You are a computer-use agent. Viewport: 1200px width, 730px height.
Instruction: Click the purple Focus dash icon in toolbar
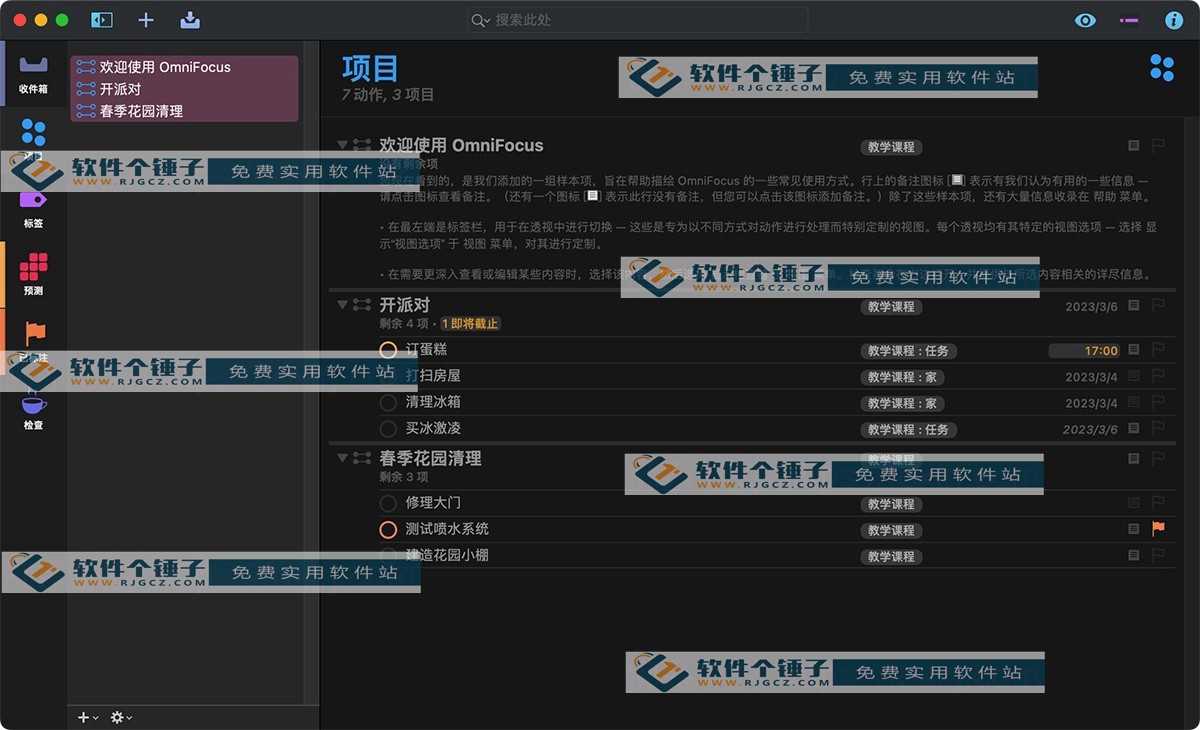point(1129,20)
